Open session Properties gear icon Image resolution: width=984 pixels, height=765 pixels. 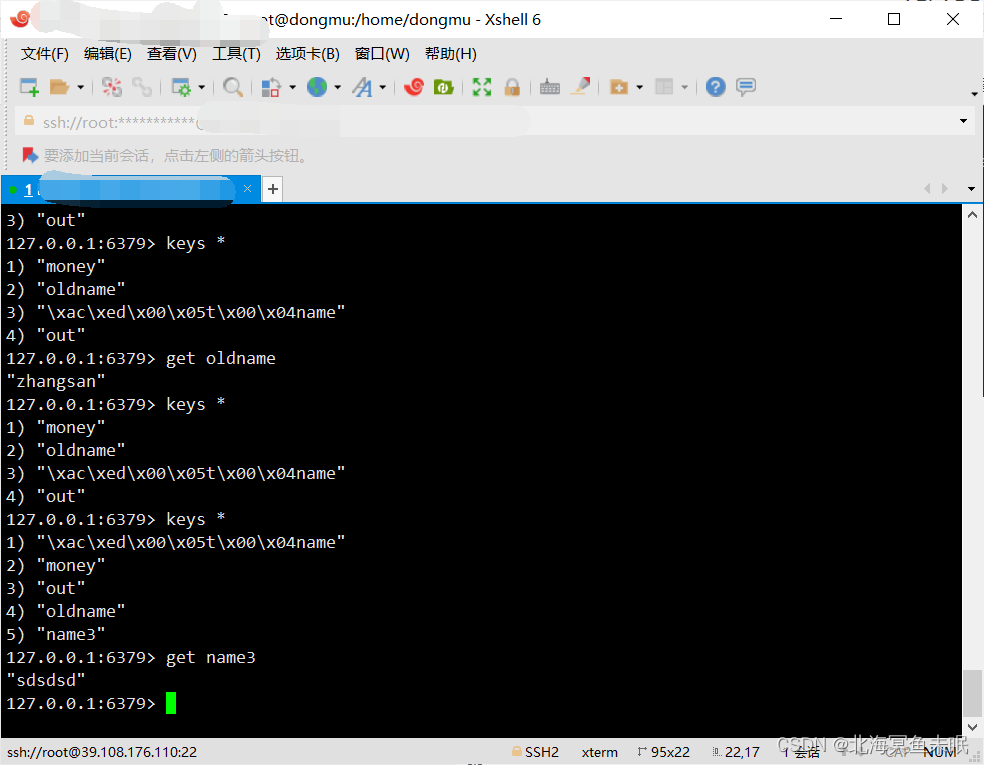pos(181,87)
